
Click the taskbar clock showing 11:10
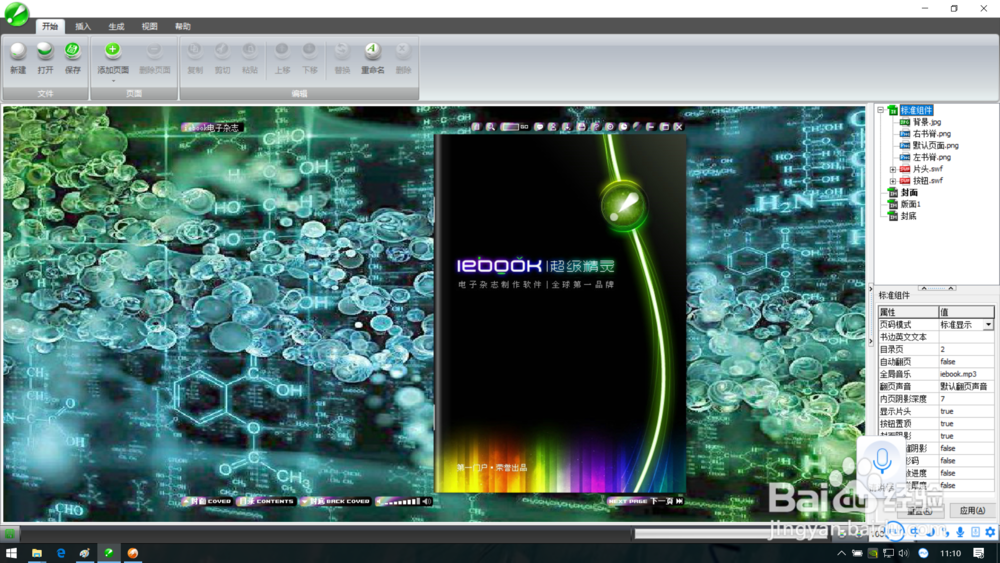[950, 553]
